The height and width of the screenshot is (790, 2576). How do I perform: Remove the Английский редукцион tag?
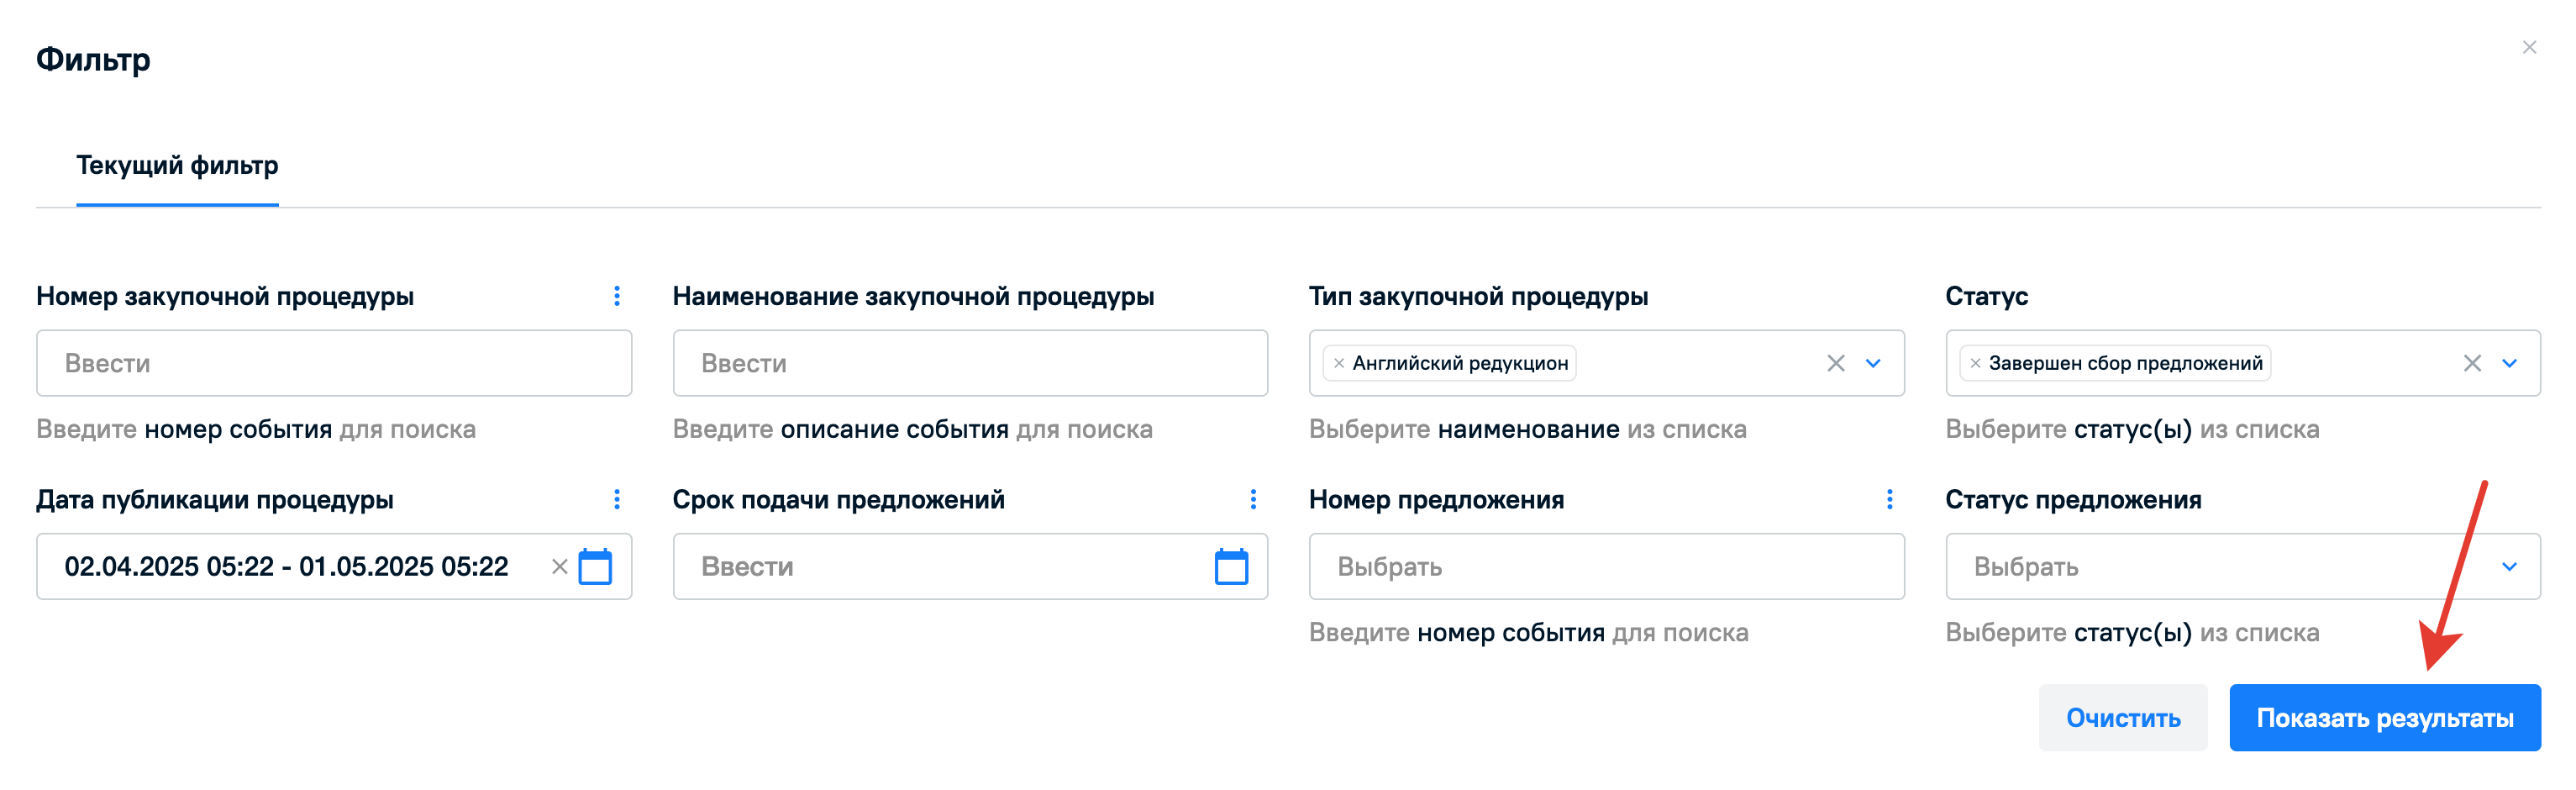coord(1339,363)
